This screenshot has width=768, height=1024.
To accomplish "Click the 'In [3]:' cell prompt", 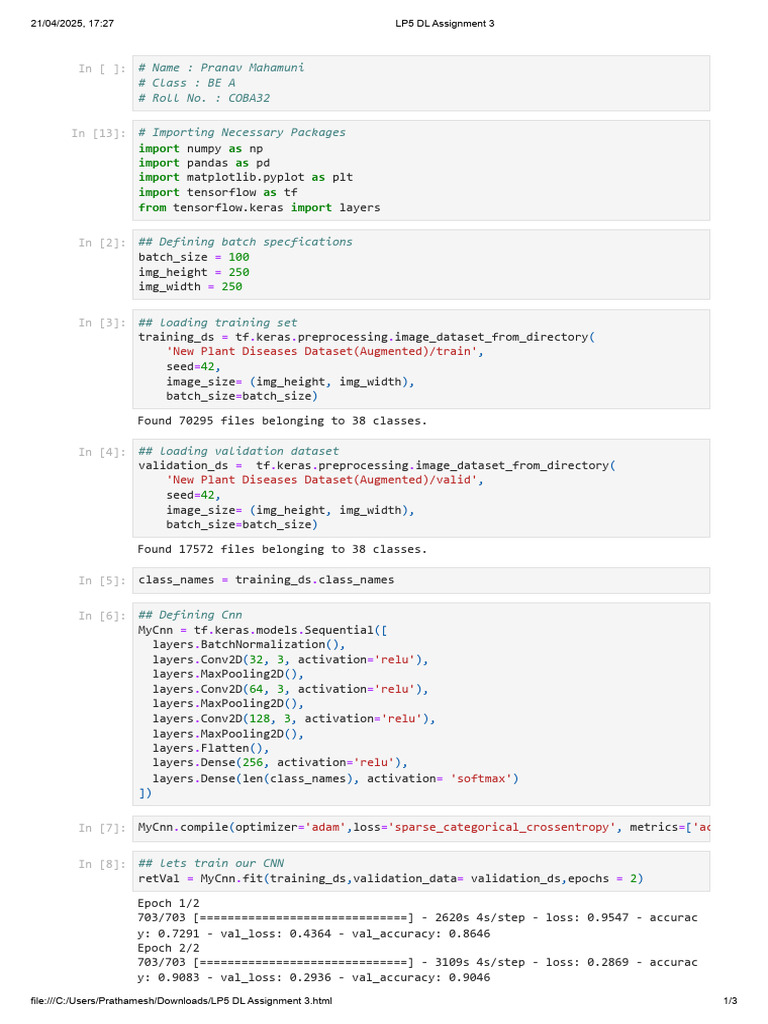I will pos(102,323).
